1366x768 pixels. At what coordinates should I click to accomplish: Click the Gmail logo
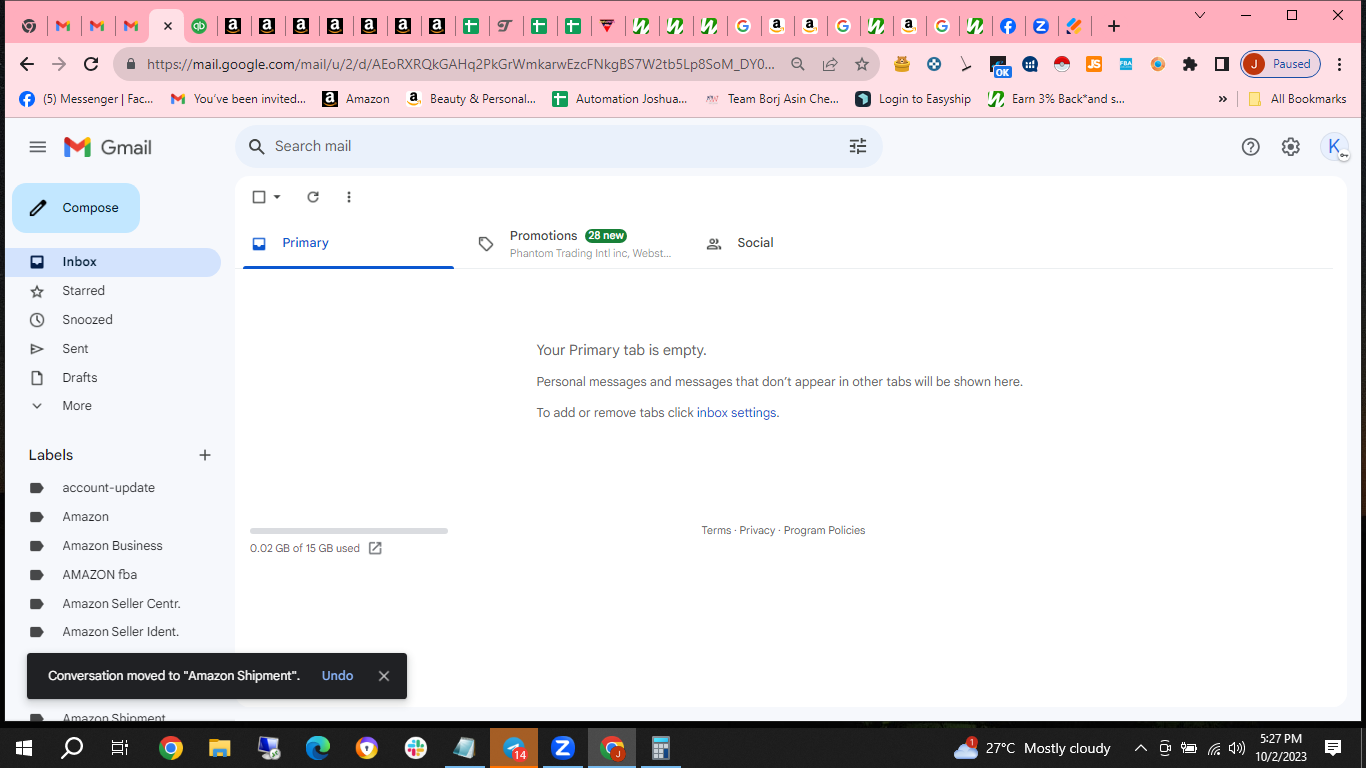pyautogui.click(x=108, y=147)
